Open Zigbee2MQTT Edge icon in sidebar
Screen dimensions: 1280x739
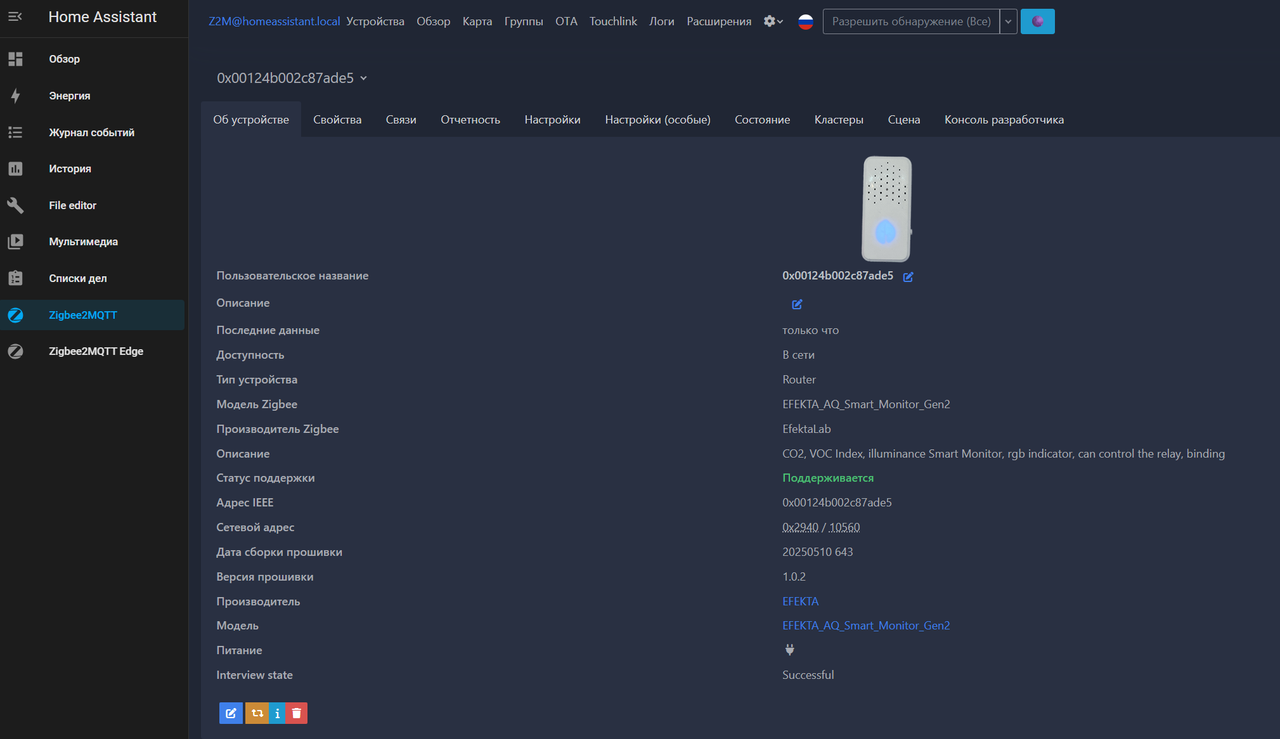click(15, 351)
